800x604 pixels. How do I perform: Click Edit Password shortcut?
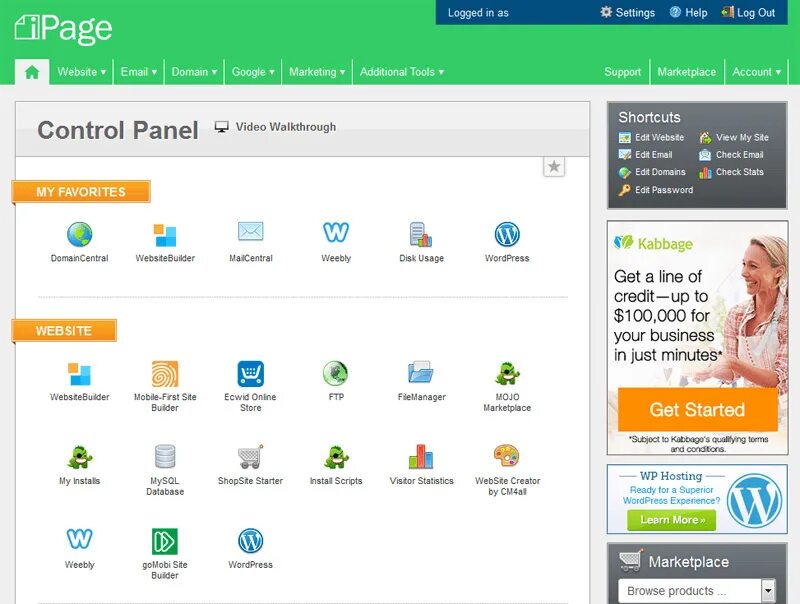pyautogui.click(x=656, y=190)
